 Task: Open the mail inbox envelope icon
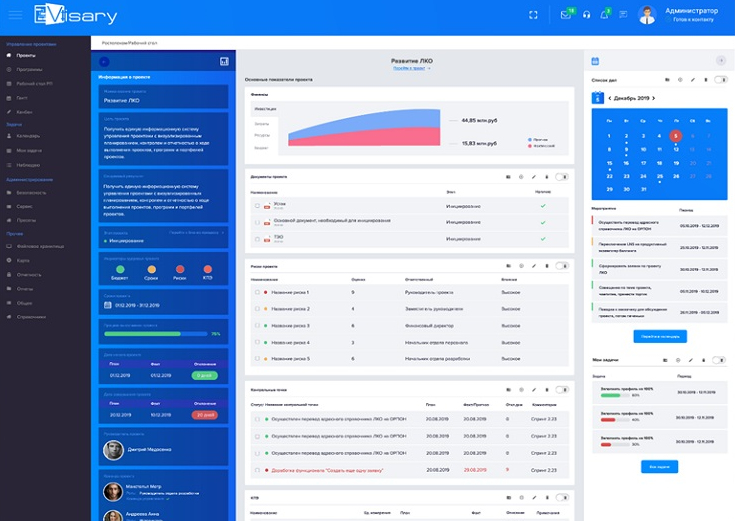point(565,15)
